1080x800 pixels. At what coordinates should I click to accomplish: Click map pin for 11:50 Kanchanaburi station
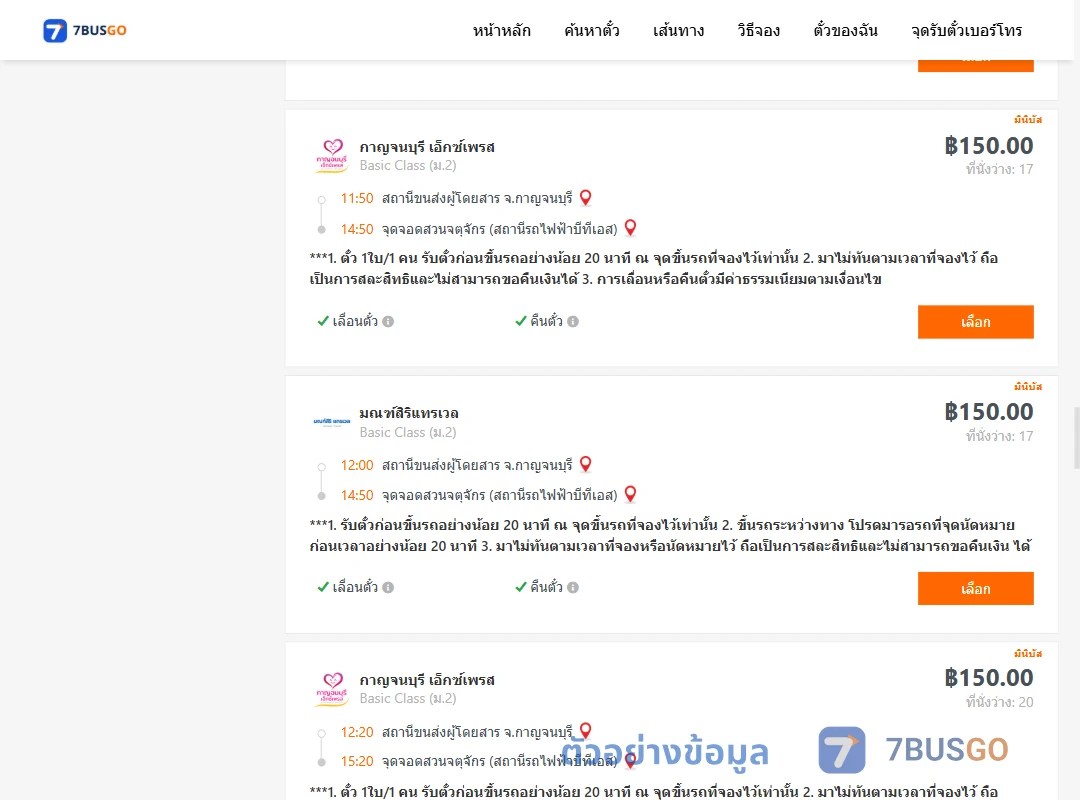click(x=585, y=198)
